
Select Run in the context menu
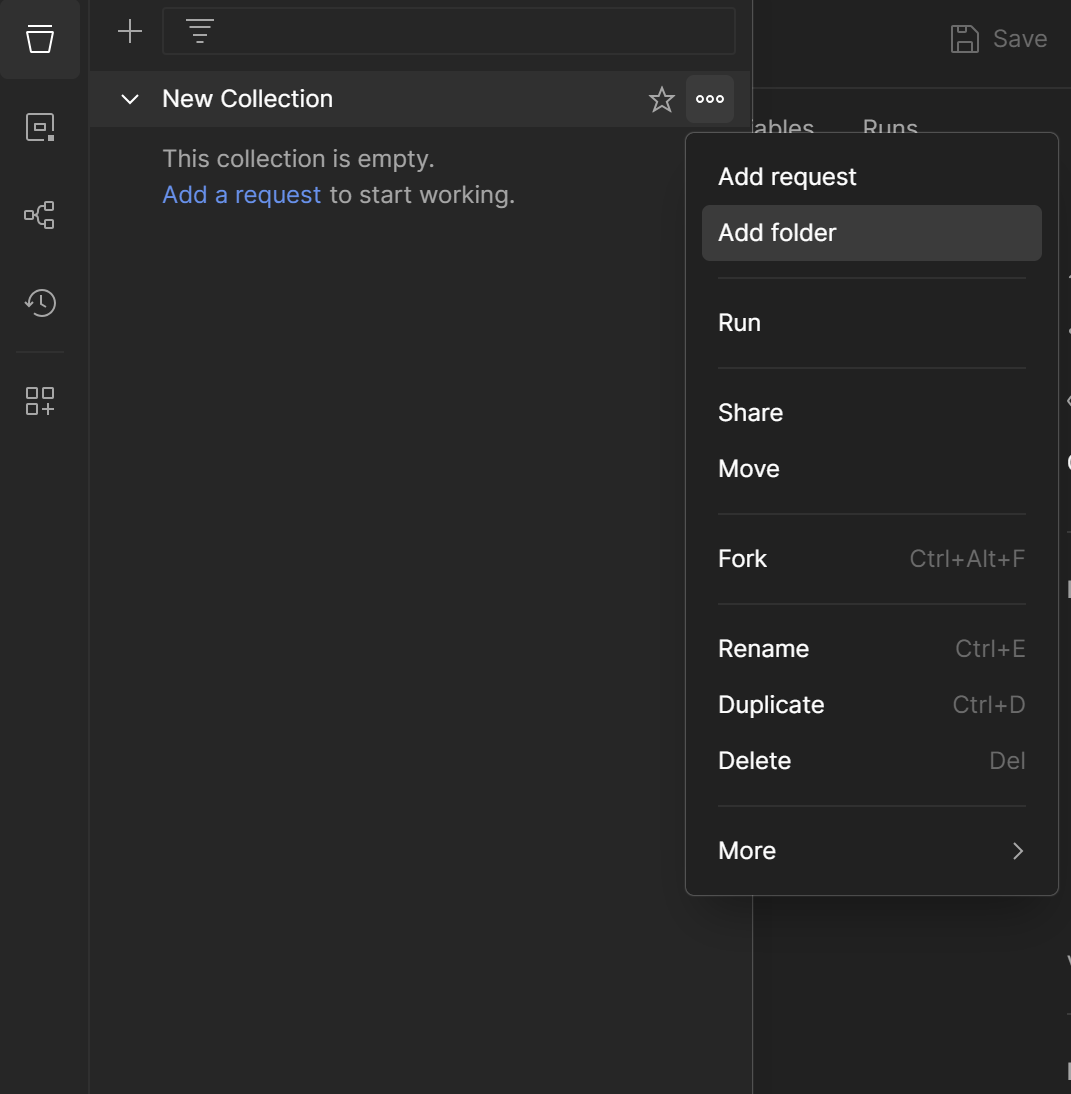click(x=739, y=323)
